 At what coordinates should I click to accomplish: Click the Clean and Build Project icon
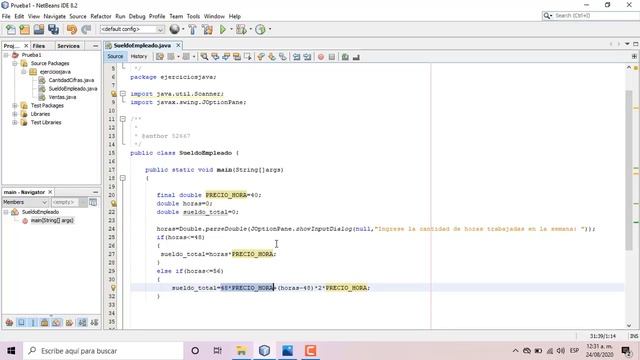coord(207,29)
